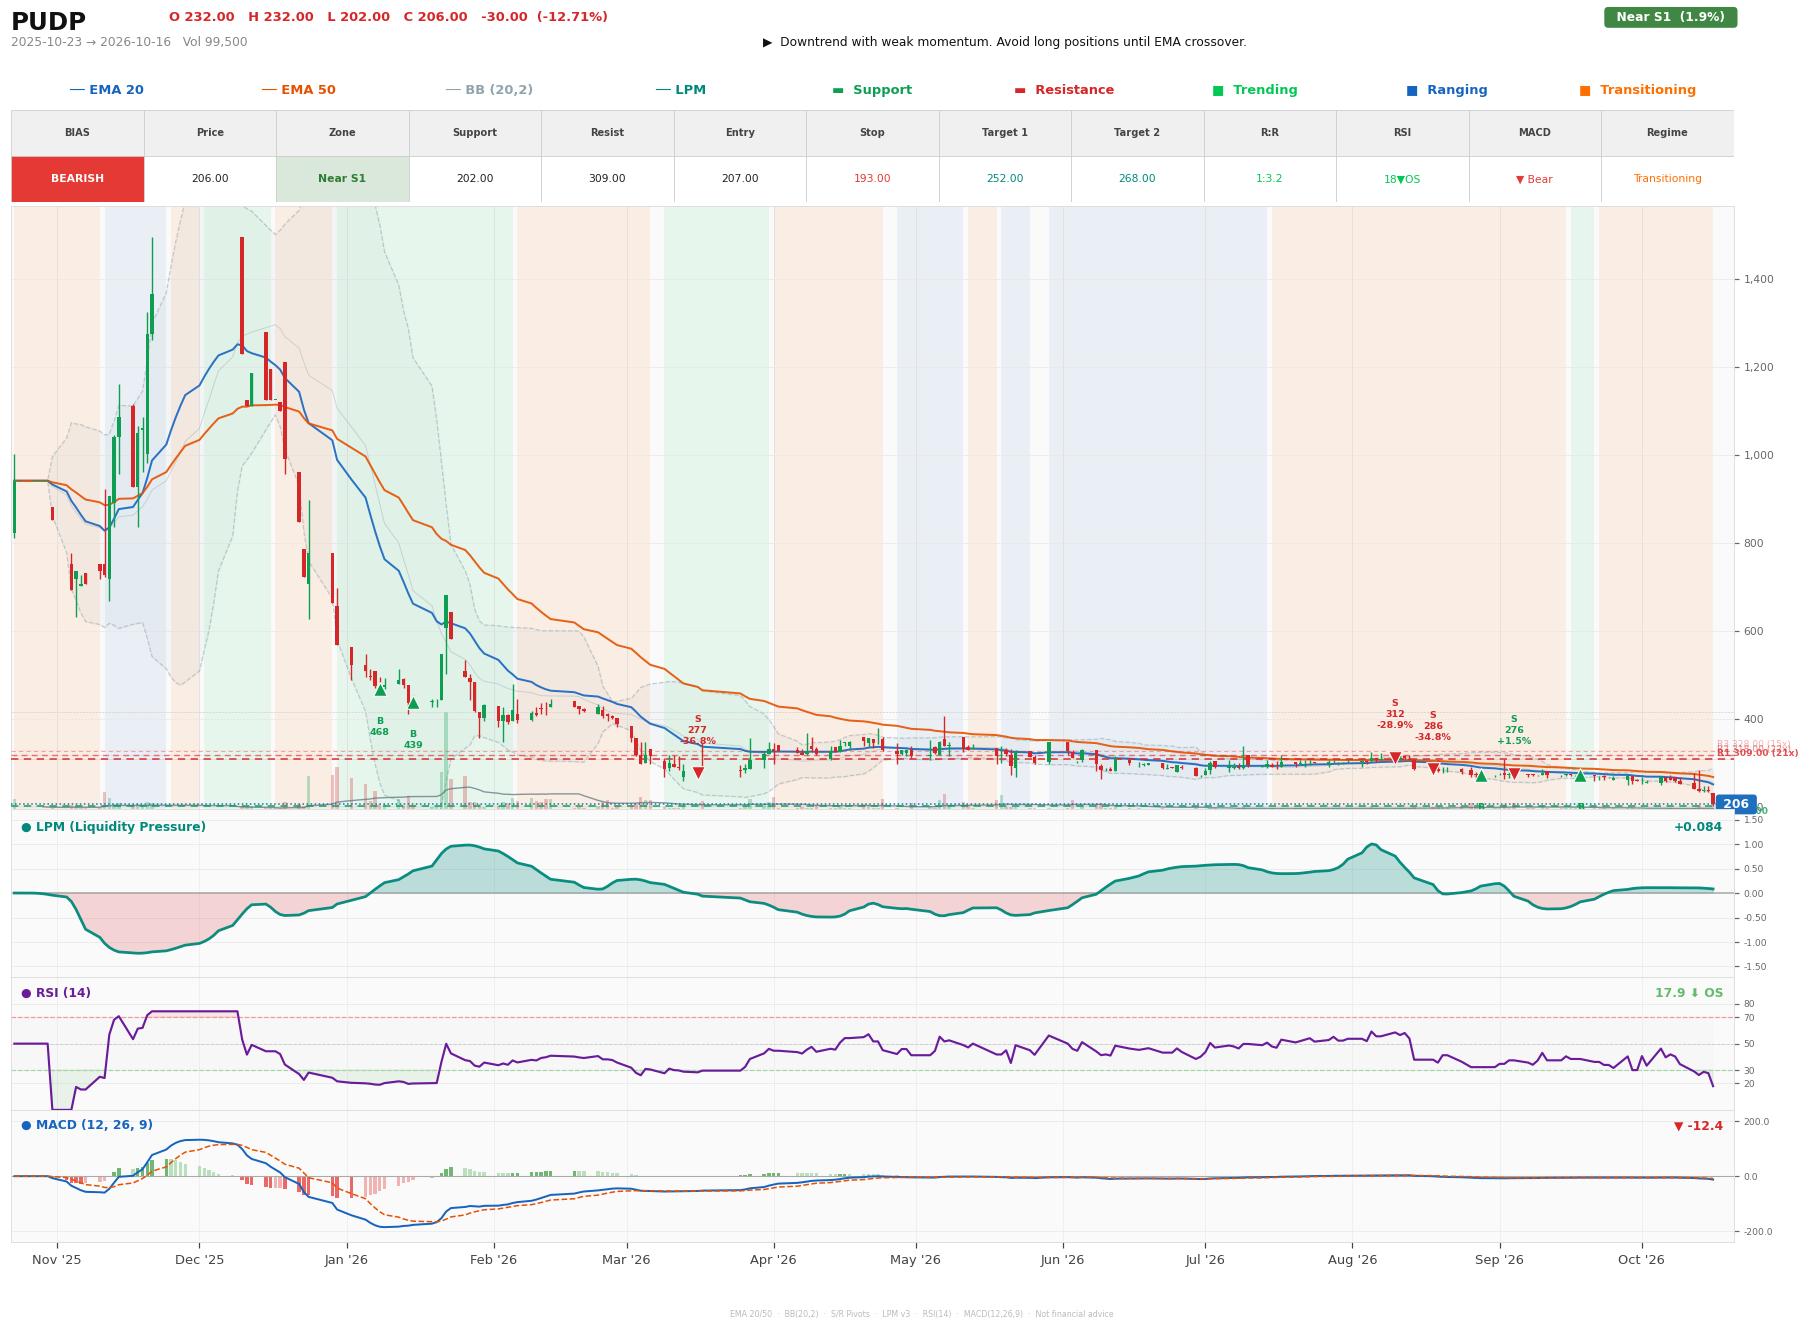Click the 309.00 resistance value cell
Screen dimensions: 1809x1330
(x=607, y=179)
